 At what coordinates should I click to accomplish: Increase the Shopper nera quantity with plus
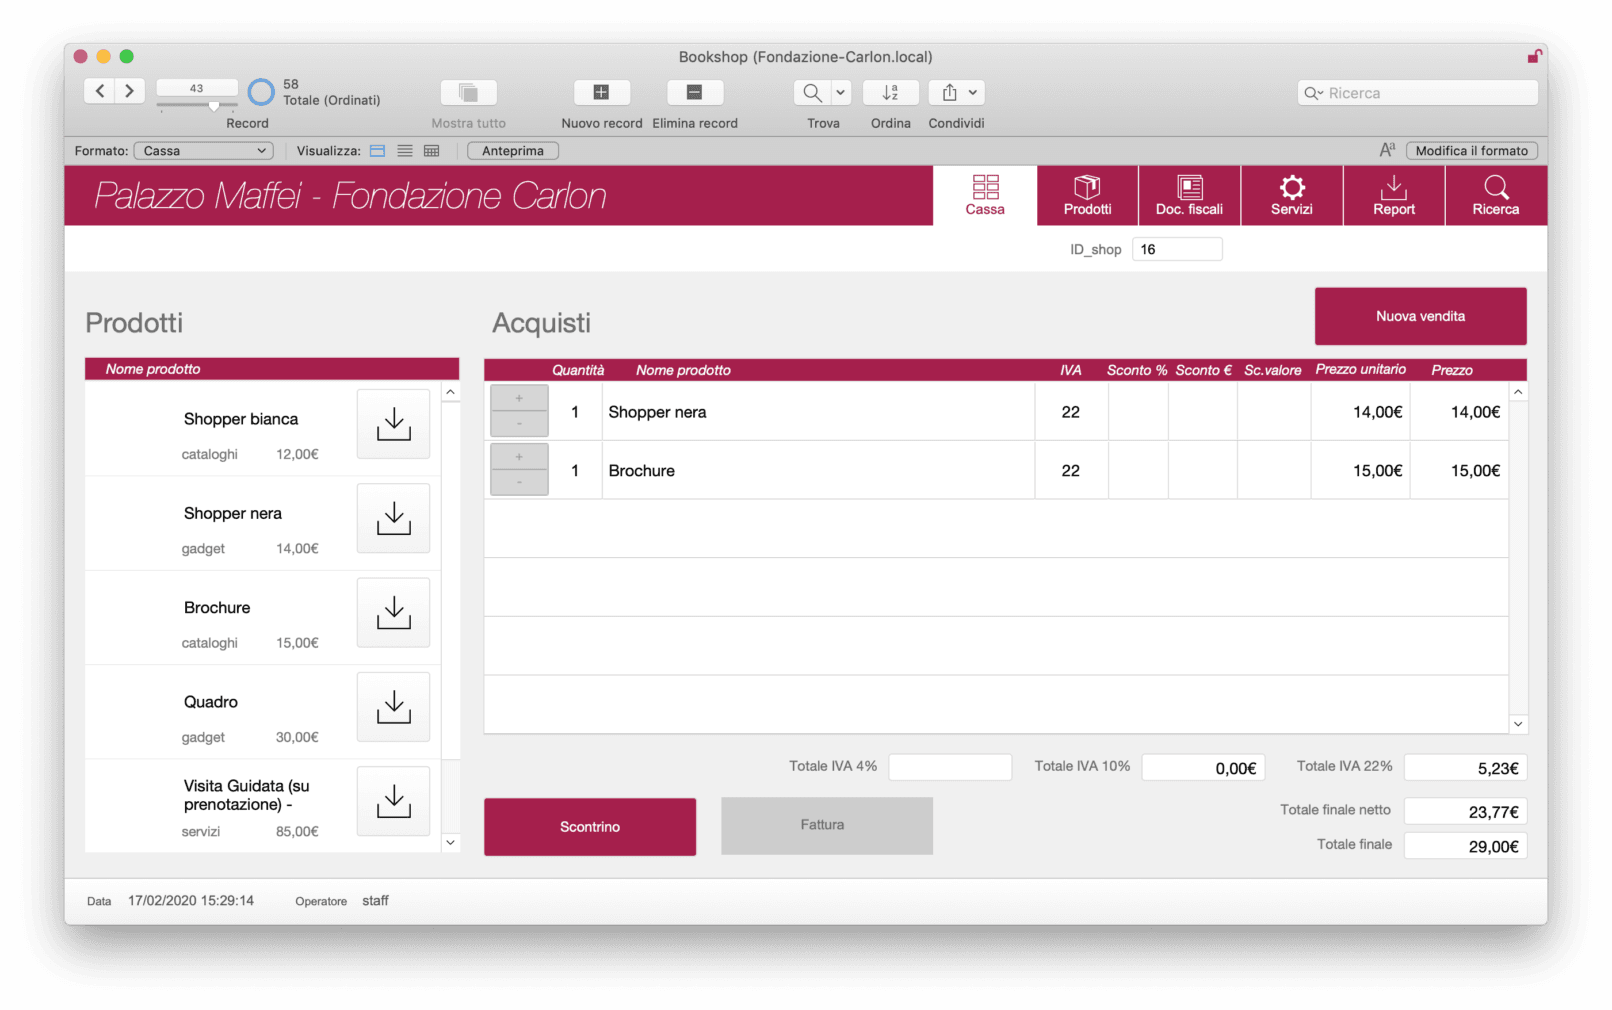point(519,398)
